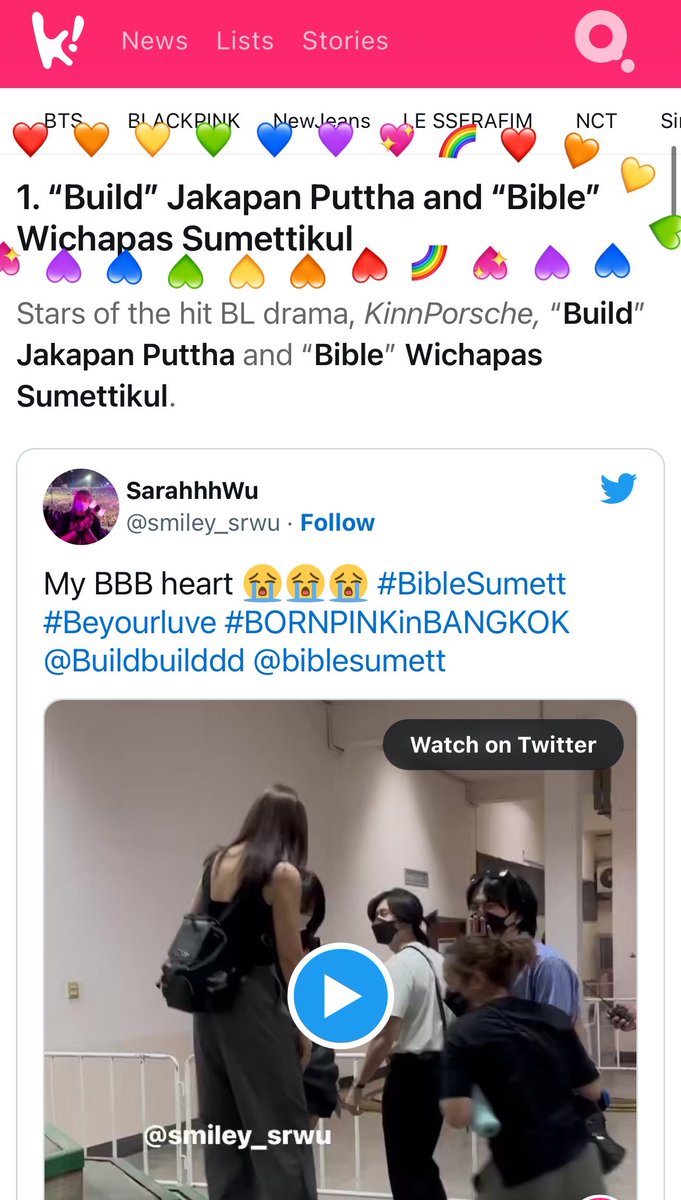Open the News menu item
Screen dimensions: 681x1200
click(x=154, y=41)
